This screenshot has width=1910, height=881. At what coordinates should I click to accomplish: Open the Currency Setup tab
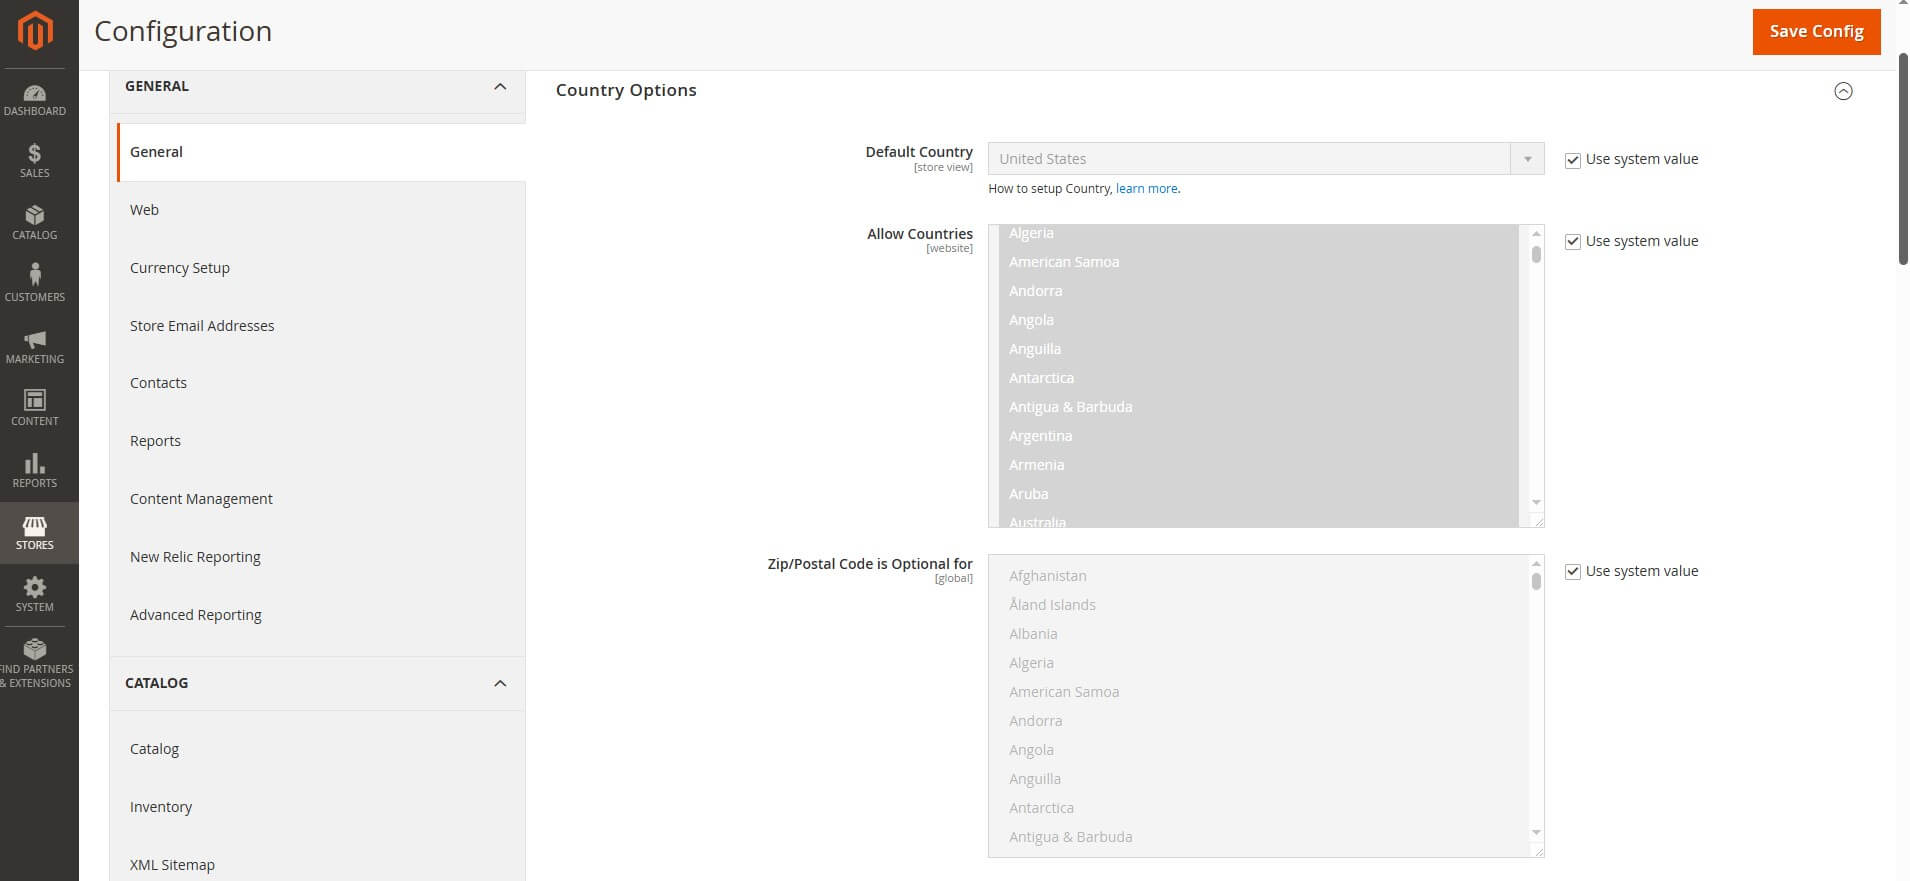pos(321,268)
